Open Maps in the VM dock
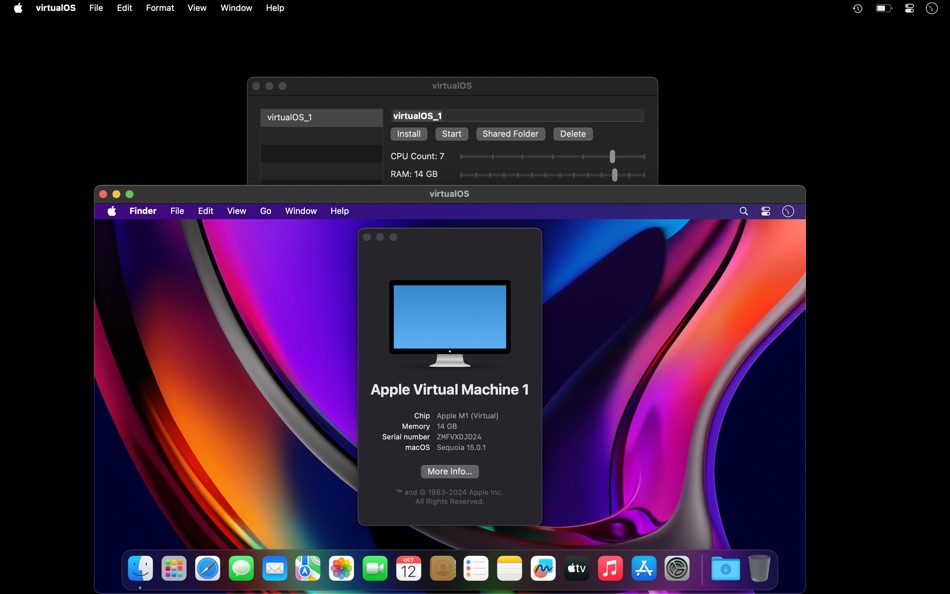950x594 pixels. [x=308, y=569]
